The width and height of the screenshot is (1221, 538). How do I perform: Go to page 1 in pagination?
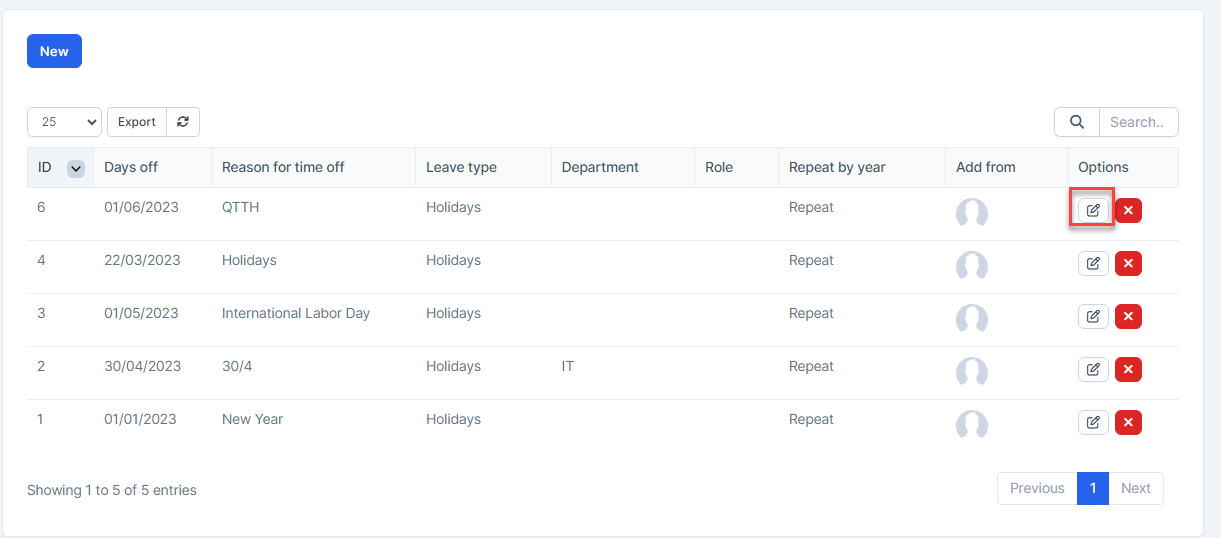pos(1093,488)
